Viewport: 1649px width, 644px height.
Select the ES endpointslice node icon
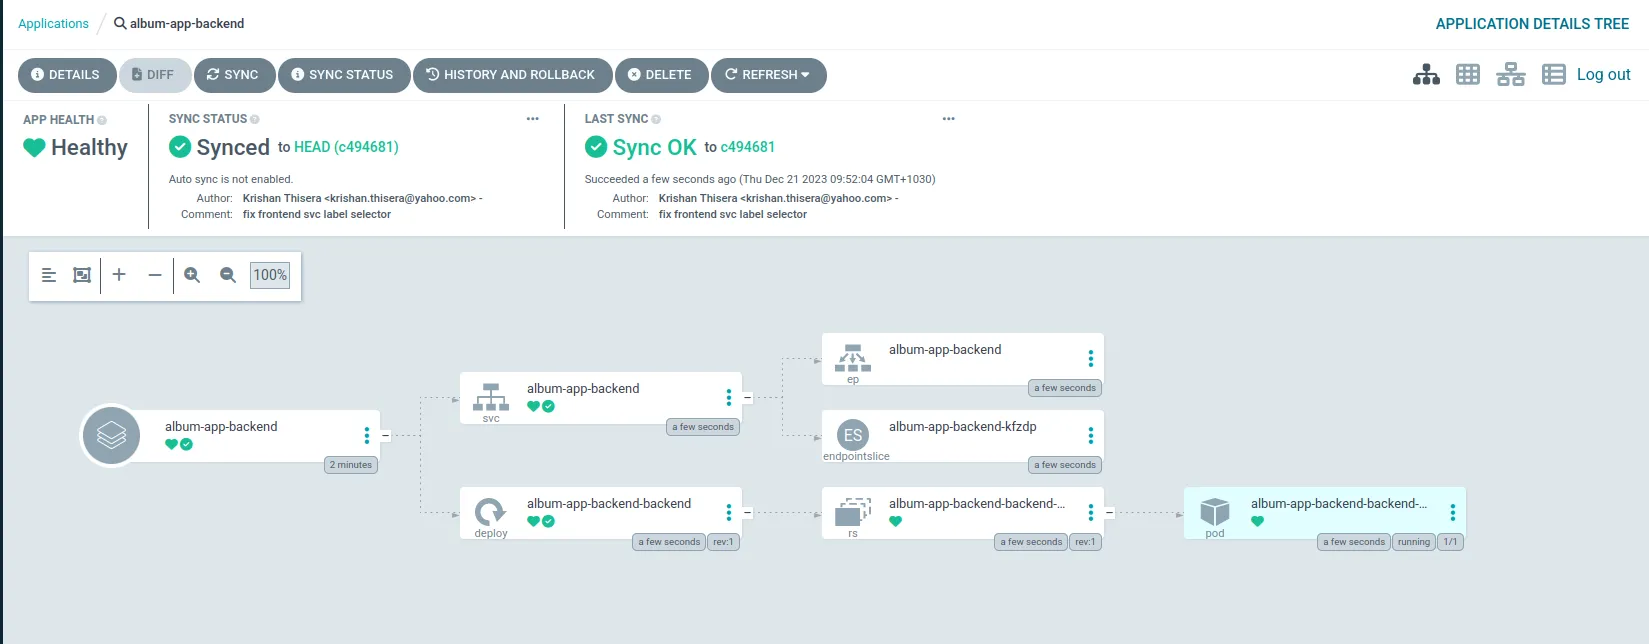click(x=853, y=435)
